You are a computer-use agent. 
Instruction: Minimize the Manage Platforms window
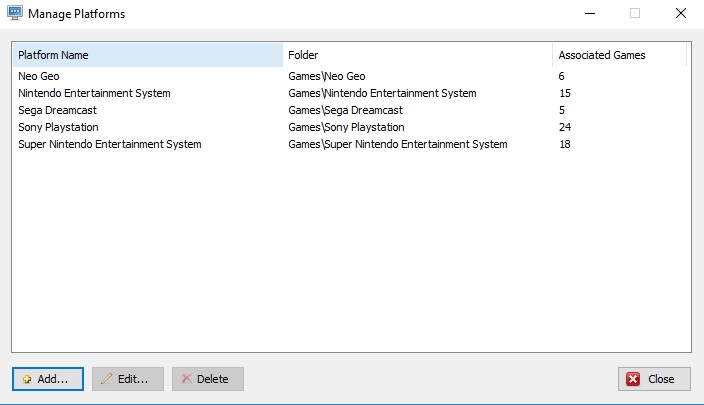(x=590, y=13)
